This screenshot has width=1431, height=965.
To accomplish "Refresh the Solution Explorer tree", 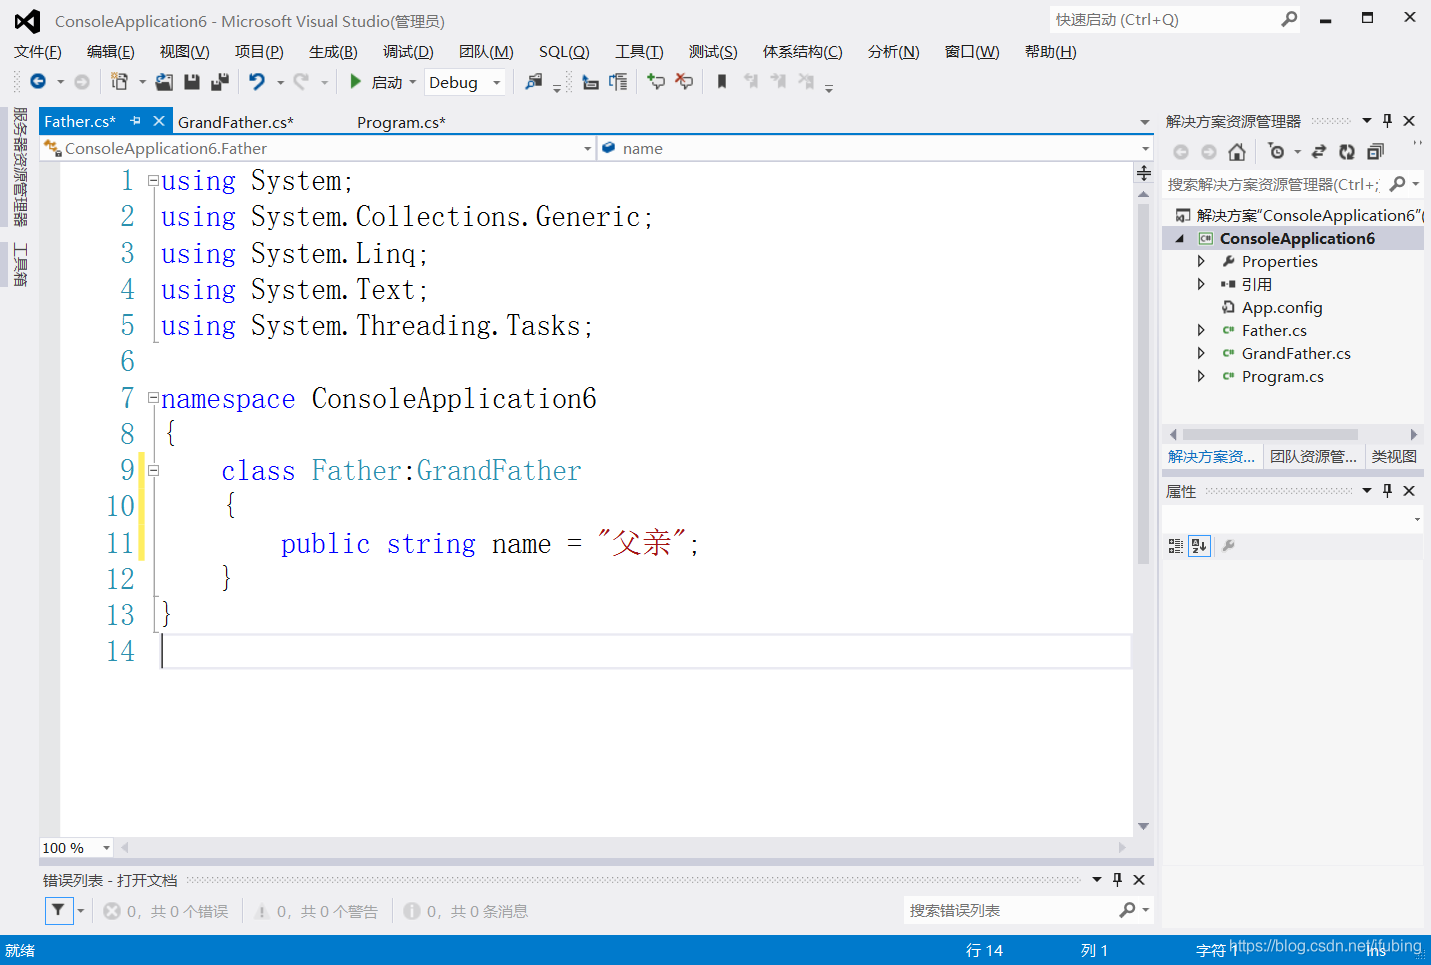I will tap(1347, 152).
